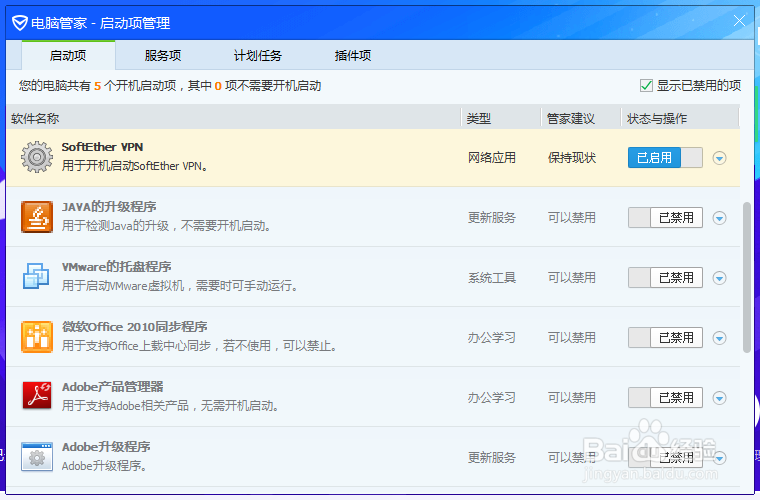Click the JAVA的升级程序 title text
760x500 pixels.
tap(109, 207)
